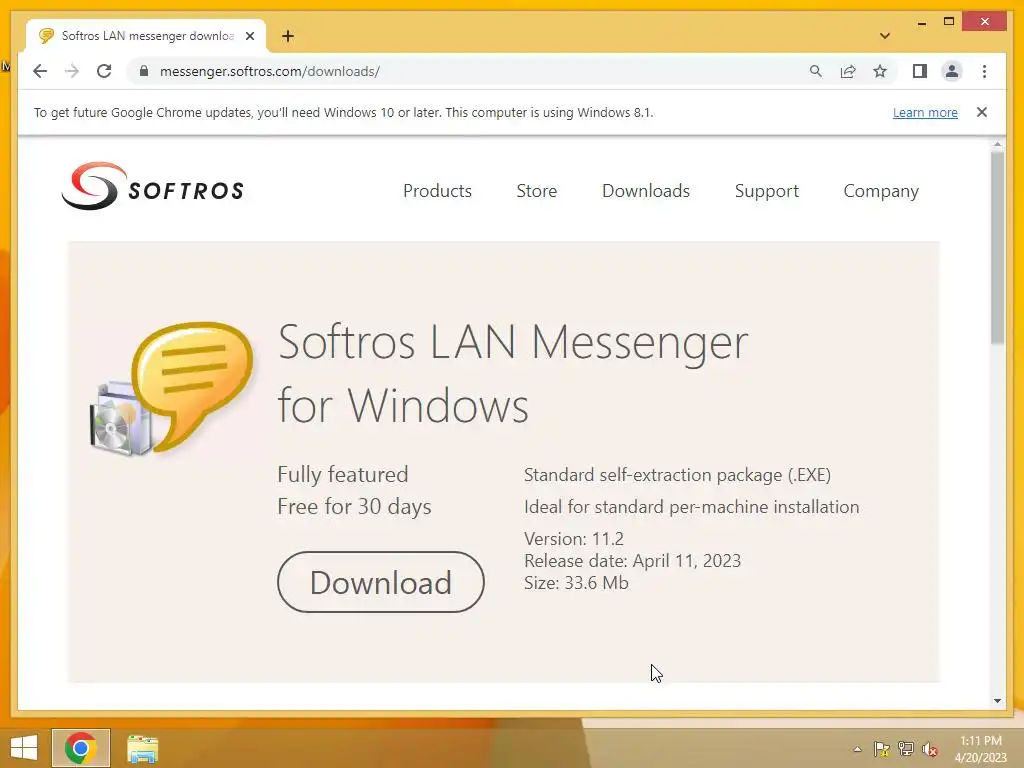Click the network tray icon

906,749
